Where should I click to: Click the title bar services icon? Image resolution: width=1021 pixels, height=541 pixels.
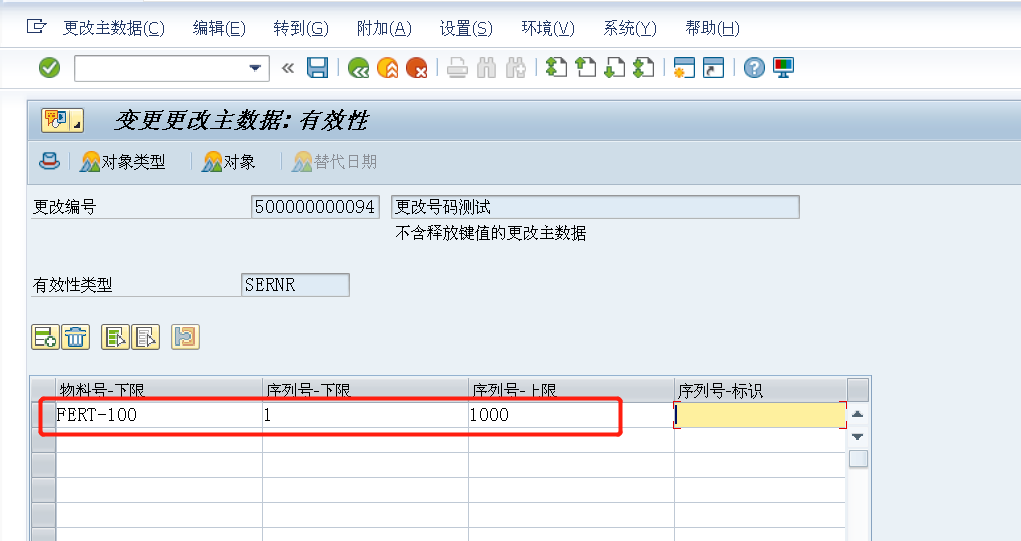coord(63,120)
